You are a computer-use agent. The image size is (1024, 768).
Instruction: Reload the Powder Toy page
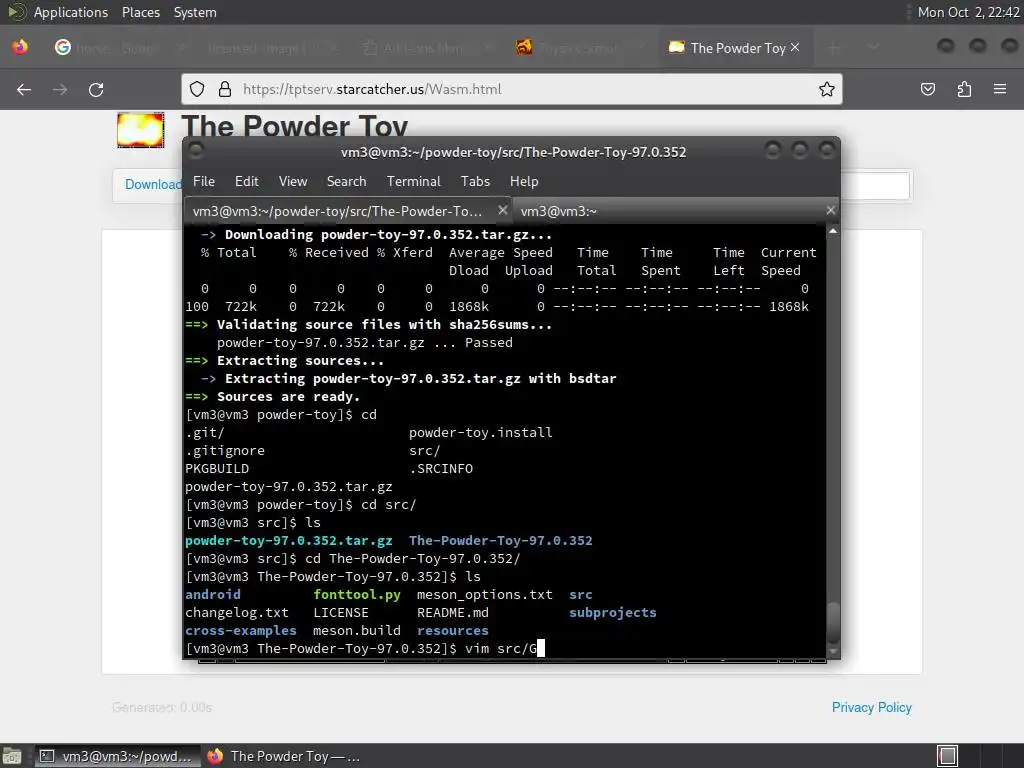pyautogui.click(x=96, y=89)
